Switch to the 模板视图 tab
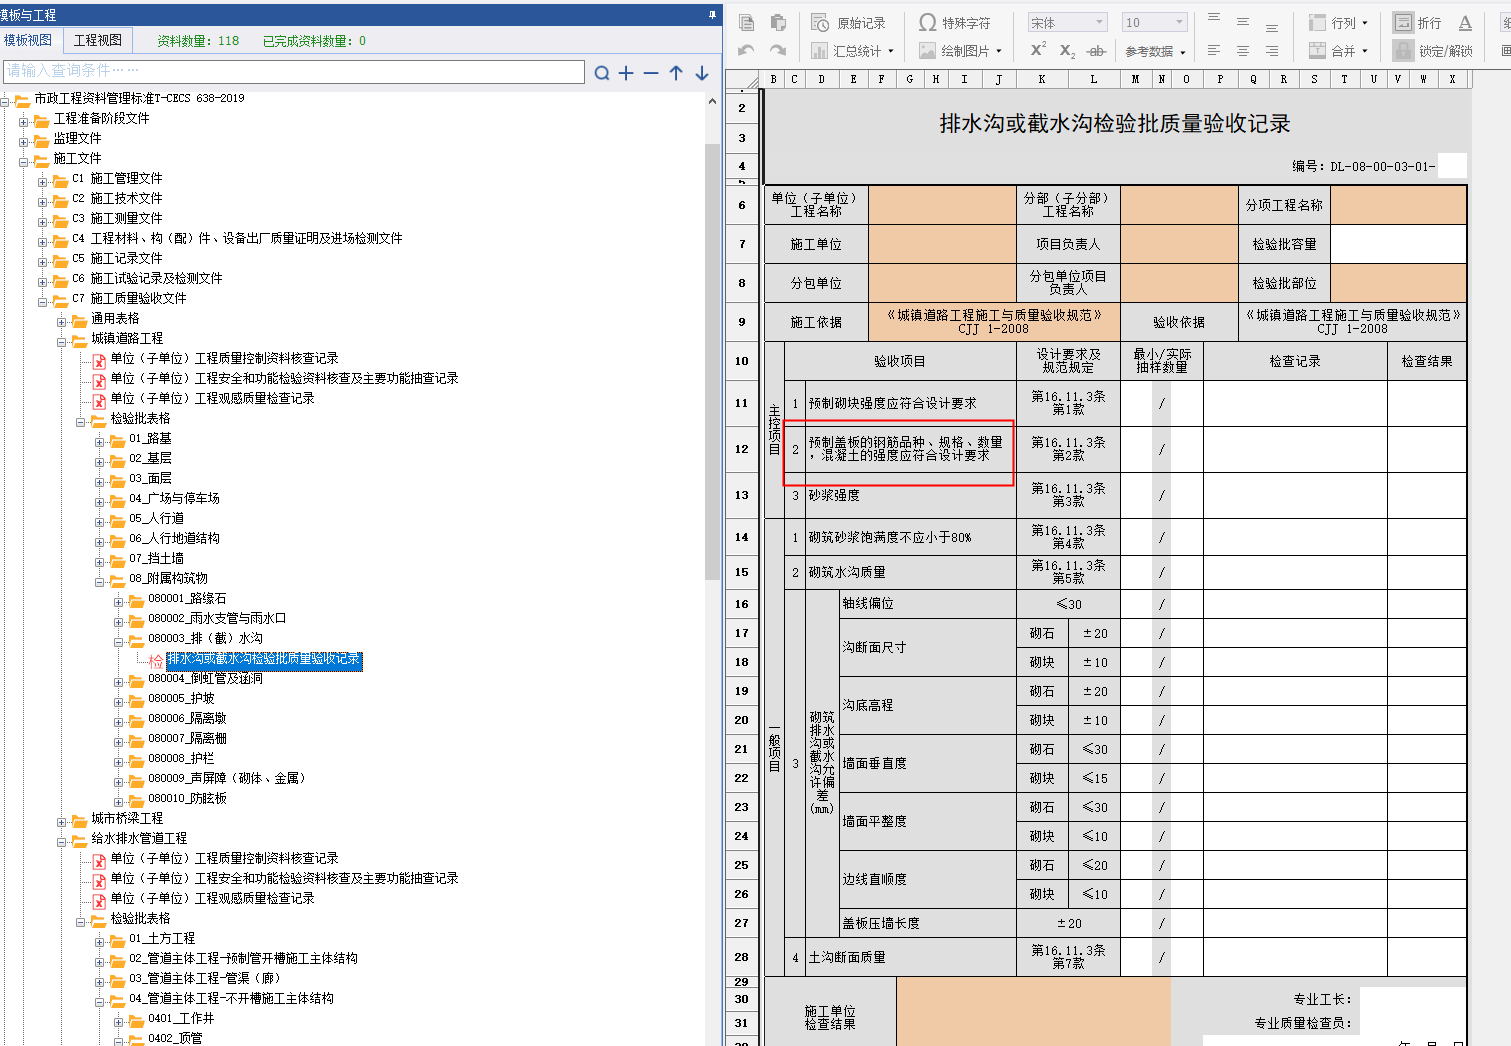Screen dimensions: 1511x1046 click(28, 40)
